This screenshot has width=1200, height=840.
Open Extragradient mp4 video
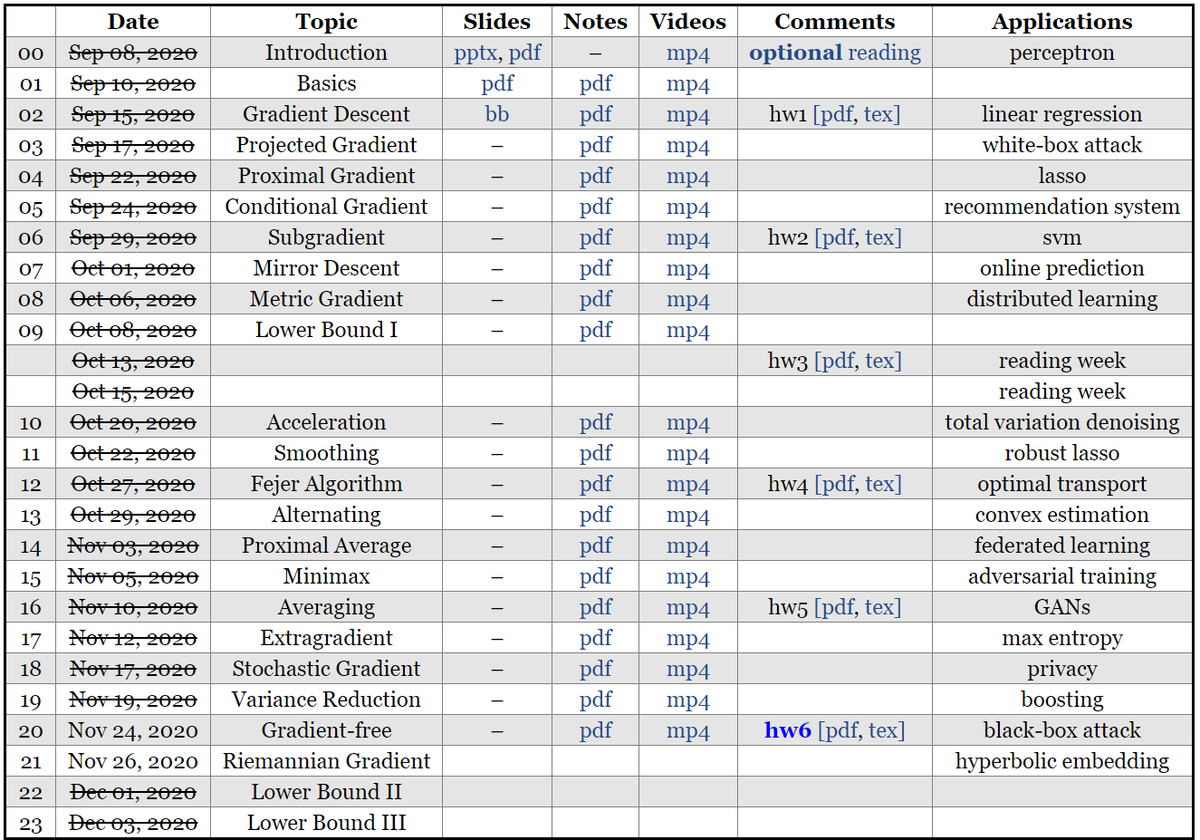tap(688, 639)
